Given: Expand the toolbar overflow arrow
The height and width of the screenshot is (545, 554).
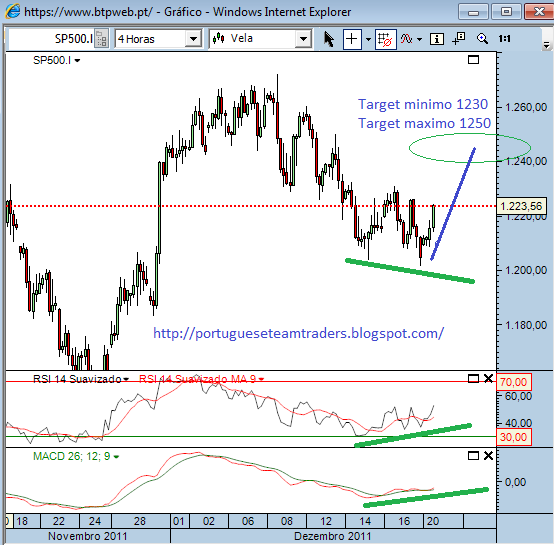Looking at the screenshot, I should pos(546,45).
